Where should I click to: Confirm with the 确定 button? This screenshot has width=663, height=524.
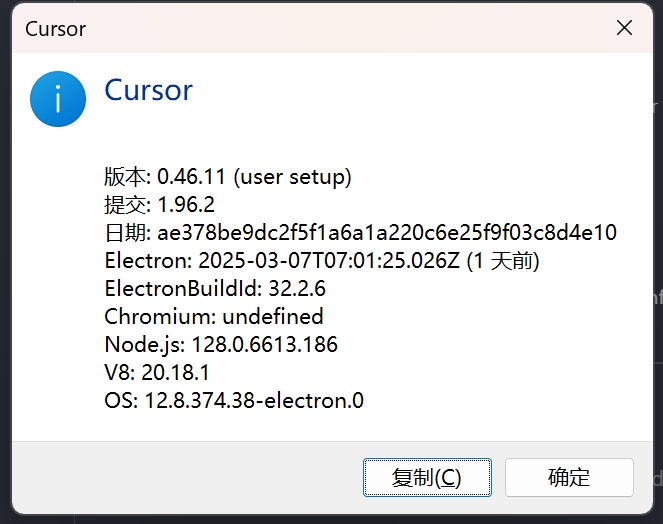click(x=569, y=477)
